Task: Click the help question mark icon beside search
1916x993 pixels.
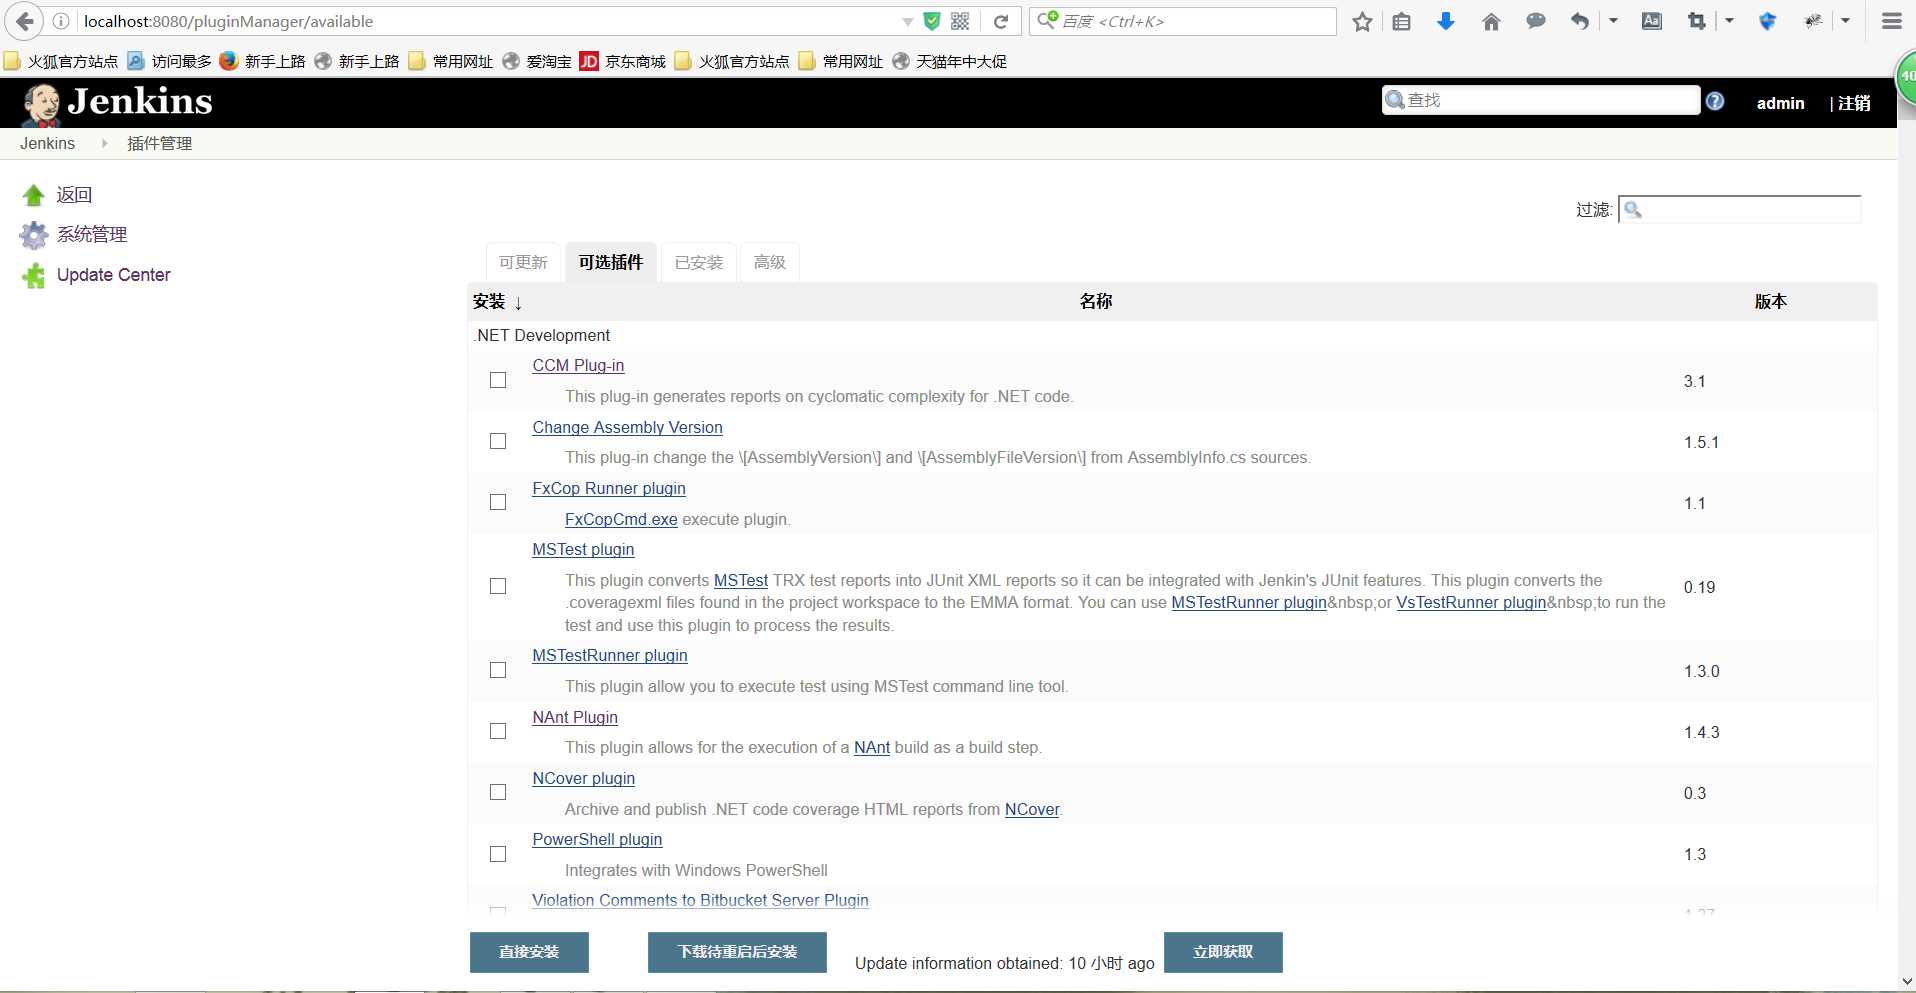Action: coord(1715,101)
